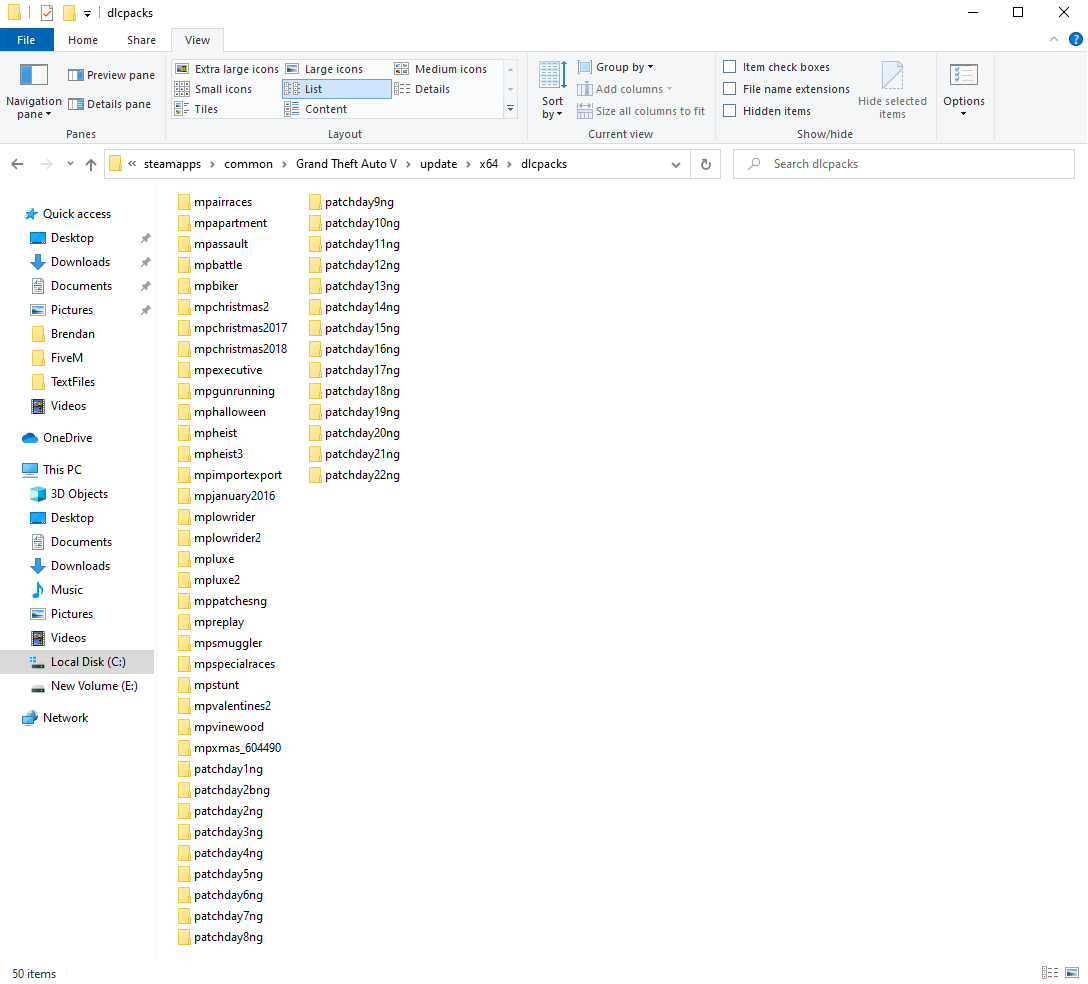Click the Navigation pane icon
The image size is (1088, 984).
(34, 76)
